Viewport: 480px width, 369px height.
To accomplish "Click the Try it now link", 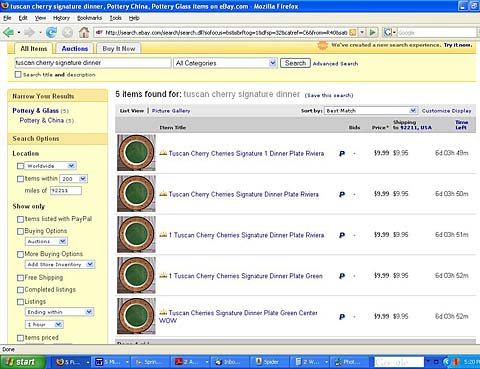I will [458, 45].
